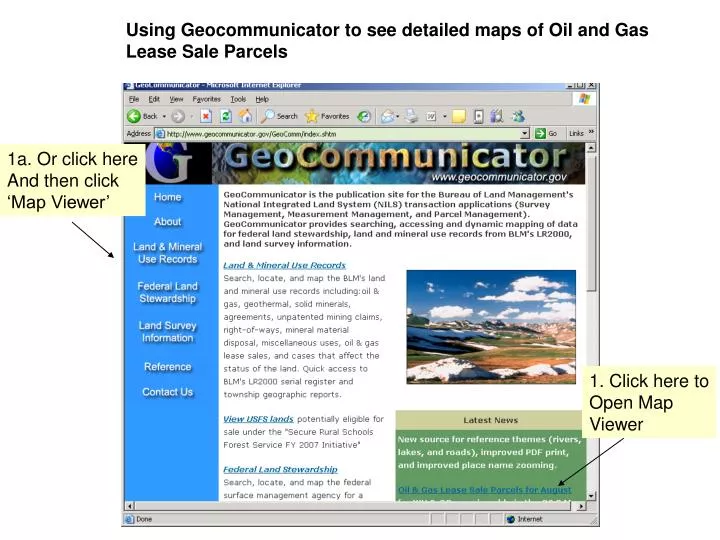Open the Favorites menu
This screenshot has height=540, width=720.
pyautogui.click(x=206, y=99)
